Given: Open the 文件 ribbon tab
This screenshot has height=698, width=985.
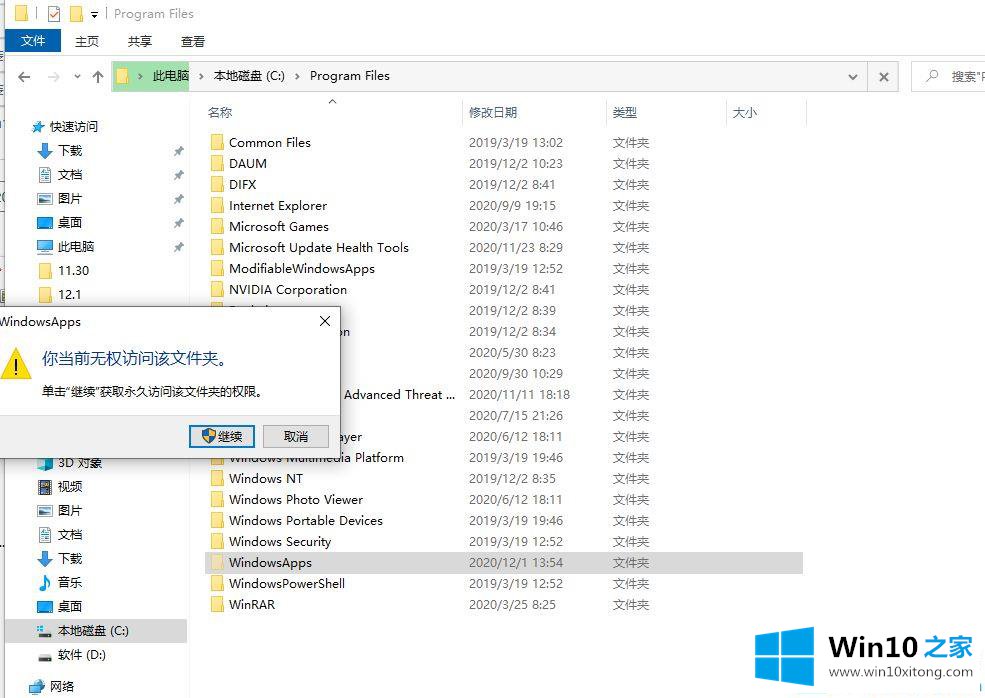Looking at the screenshot, I should 33,41.
